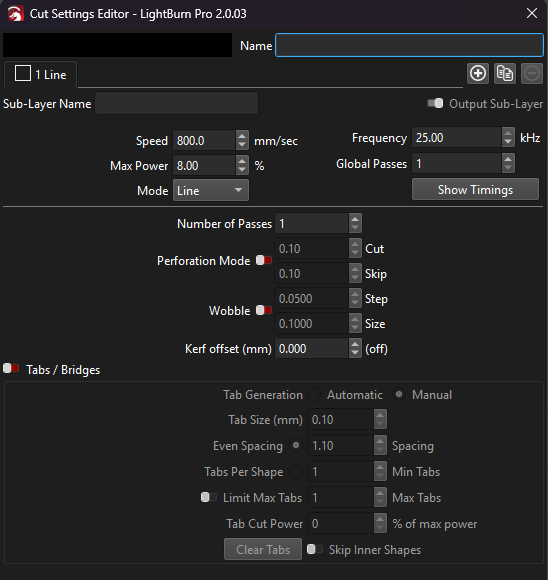Increase Kerf offset with up arrow
This screenshot has width=548, height=580.
click(355, 344)
